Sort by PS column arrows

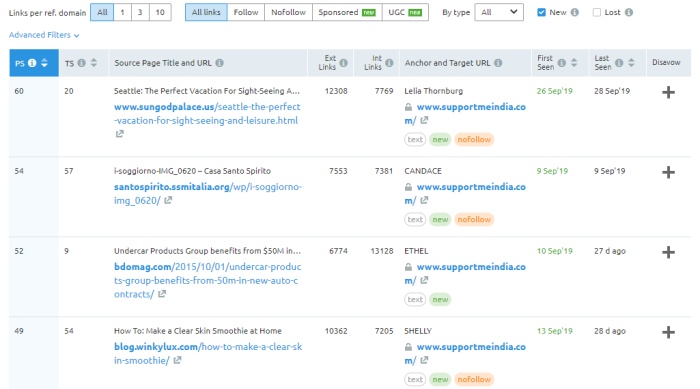click(44, 63)
